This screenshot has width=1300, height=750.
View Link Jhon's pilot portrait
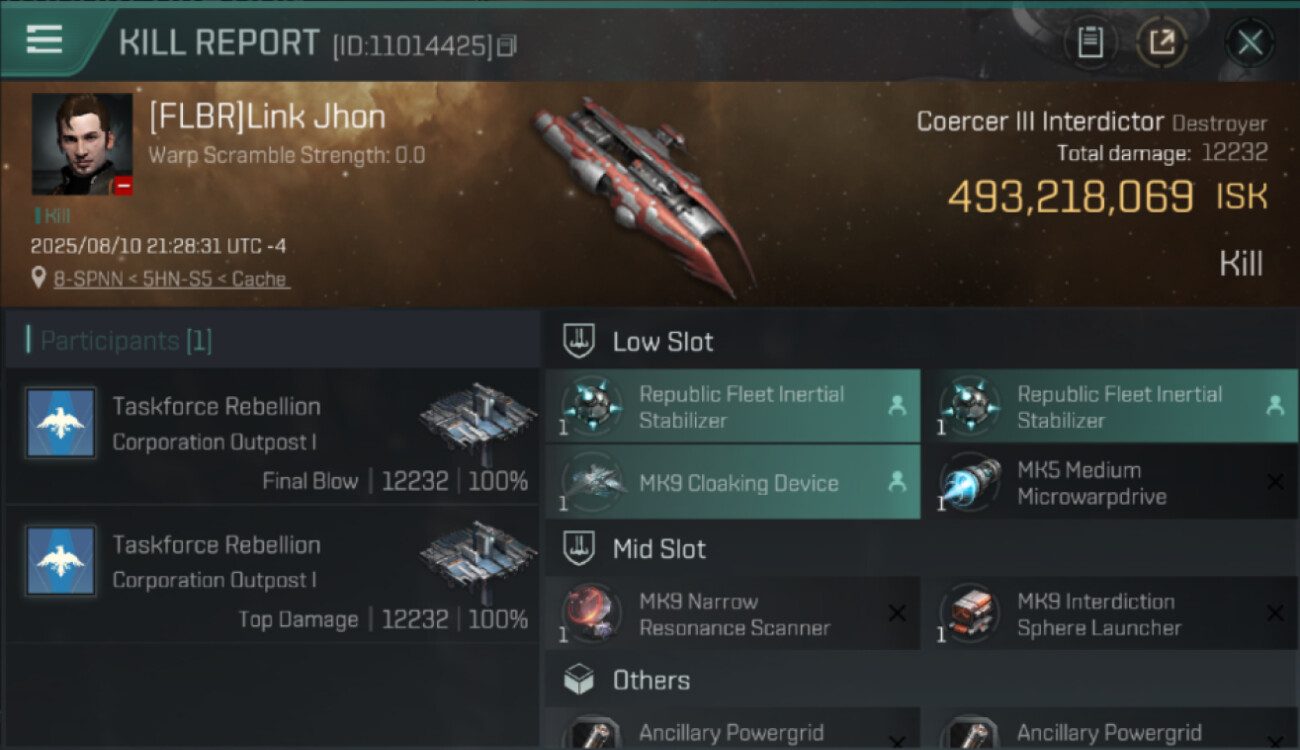[x=82, y=144]
